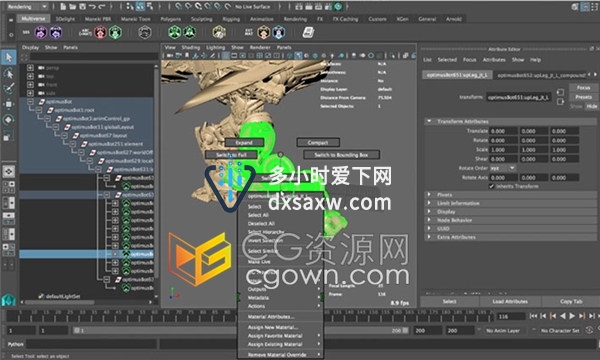Click the grey hexagon Multiverse shelf icon
Viewport: 600px width, 360px height.
pyautogui.click(x=145, y=33)
